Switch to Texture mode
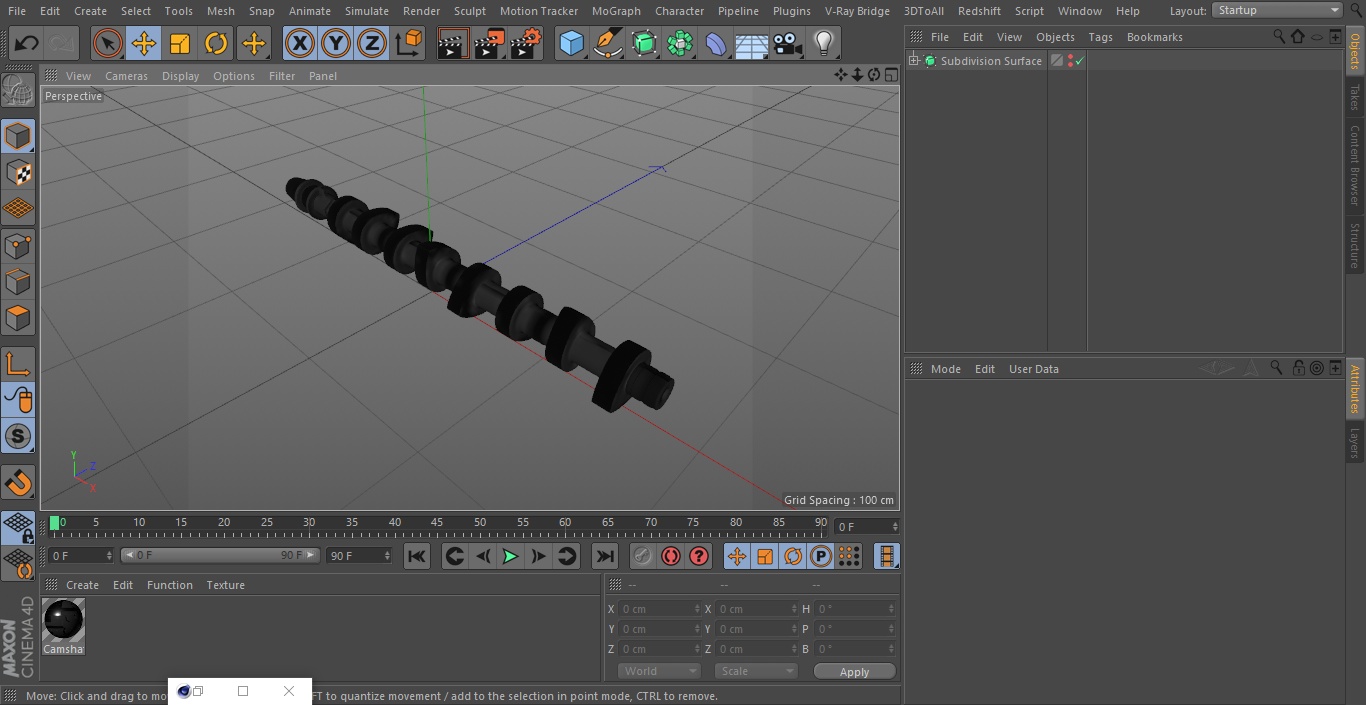 point(18,173)
